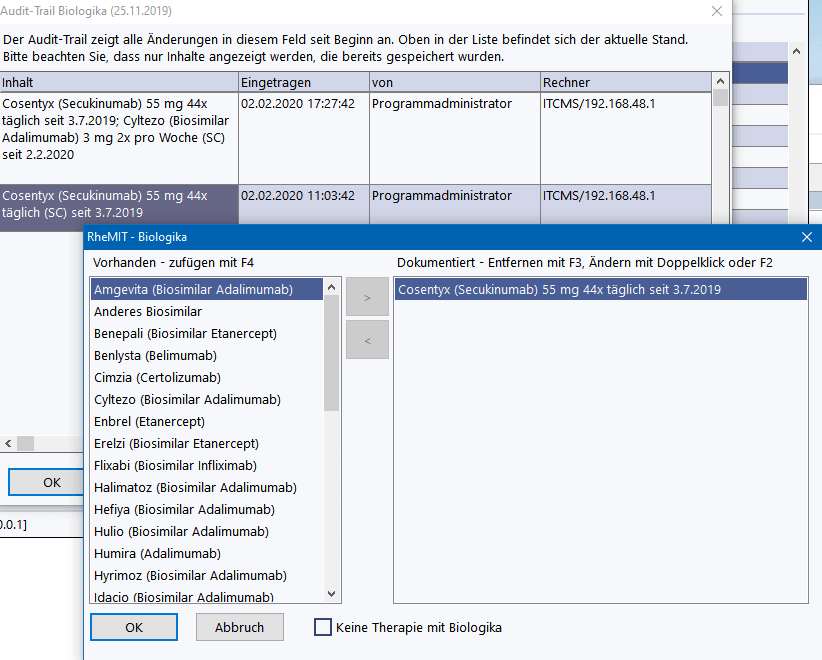The image size is (822, 660).
Task: Select Benlysta (Belimumab) from available list
Action: tap(155, 356)
